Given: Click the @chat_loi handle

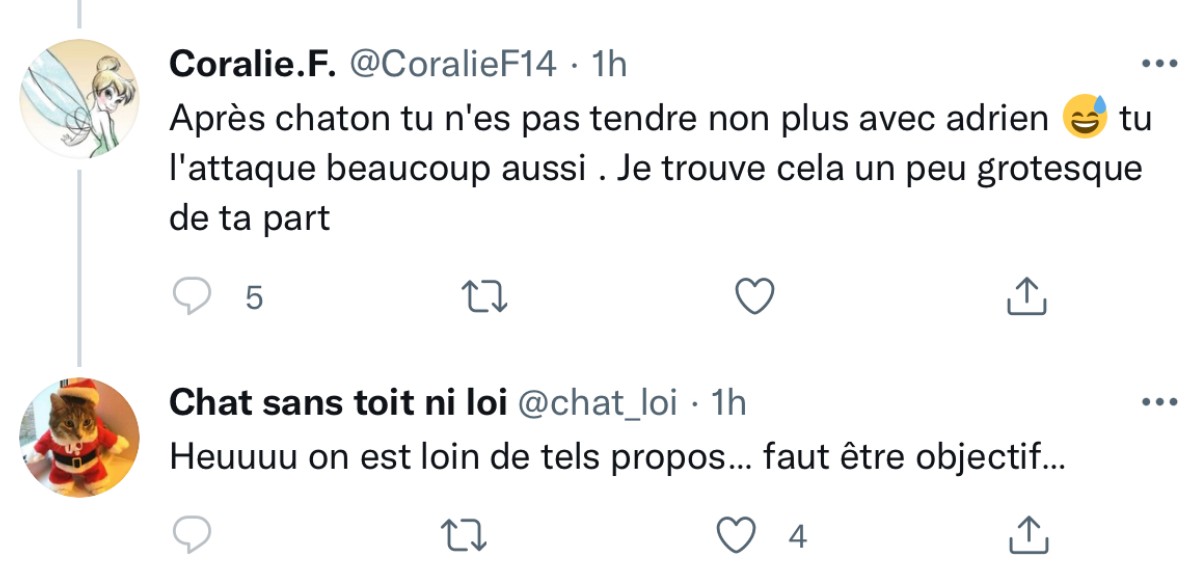Looking at the screenshot, I should click(x=596, y=403).
